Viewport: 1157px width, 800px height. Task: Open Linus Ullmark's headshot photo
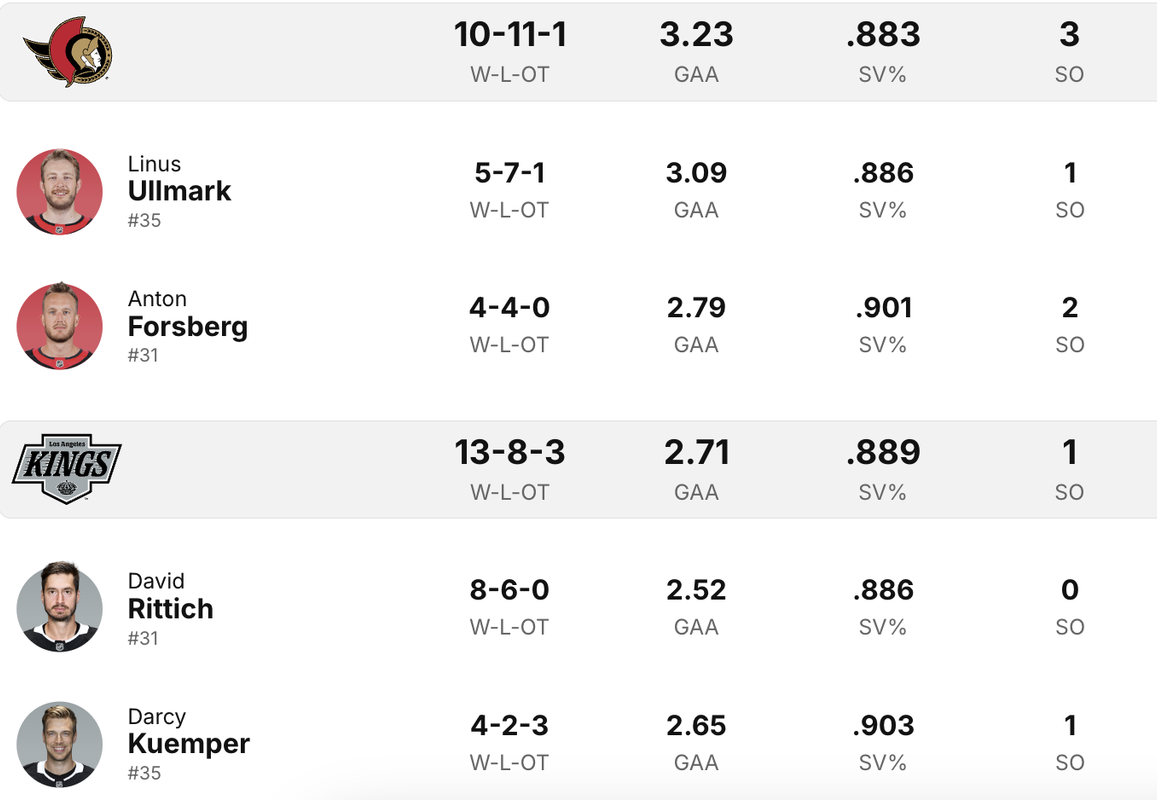coord(60,192)
